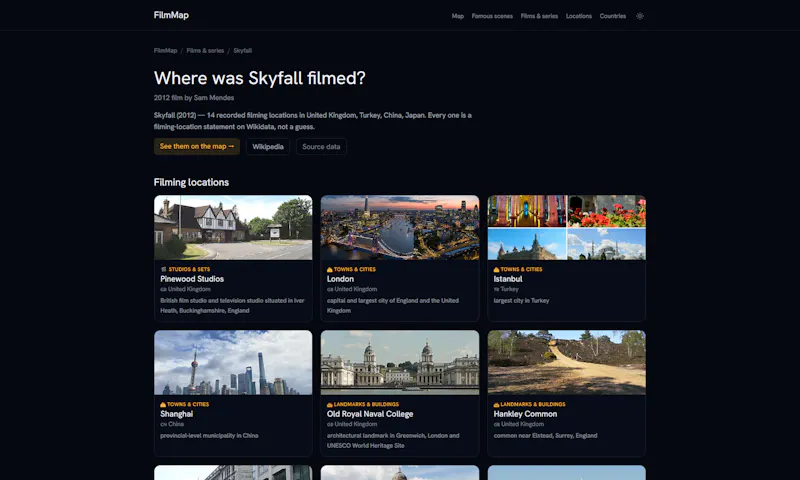This screenshot has height=480, width=800.
Task: Open the Old Royal Naval College title
Action: click(x=370, y=414)
